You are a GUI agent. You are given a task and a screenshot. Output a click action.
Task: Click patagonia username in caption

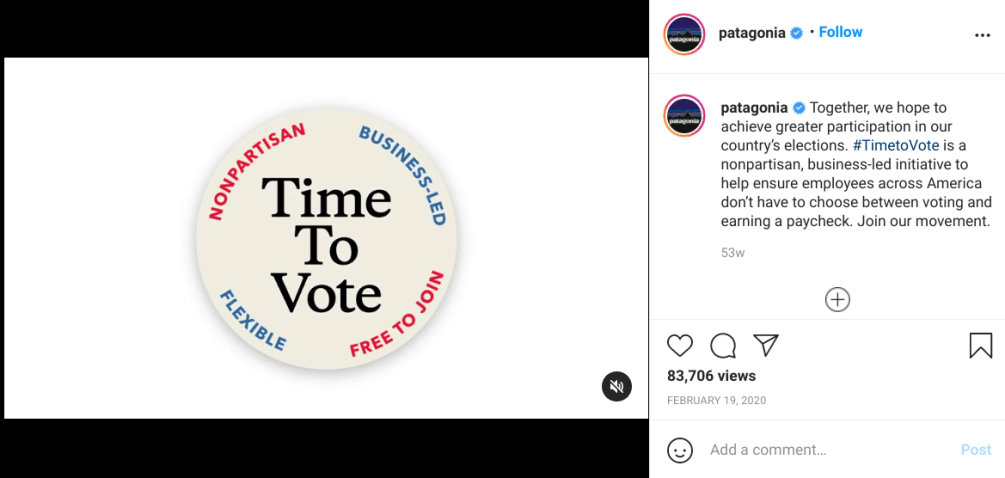coord(754,107)
